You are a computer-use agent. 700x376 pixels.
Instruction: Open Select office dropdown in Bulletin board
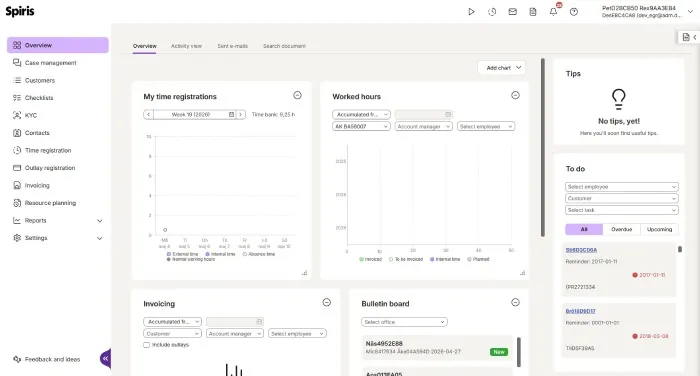click(404, 322)
